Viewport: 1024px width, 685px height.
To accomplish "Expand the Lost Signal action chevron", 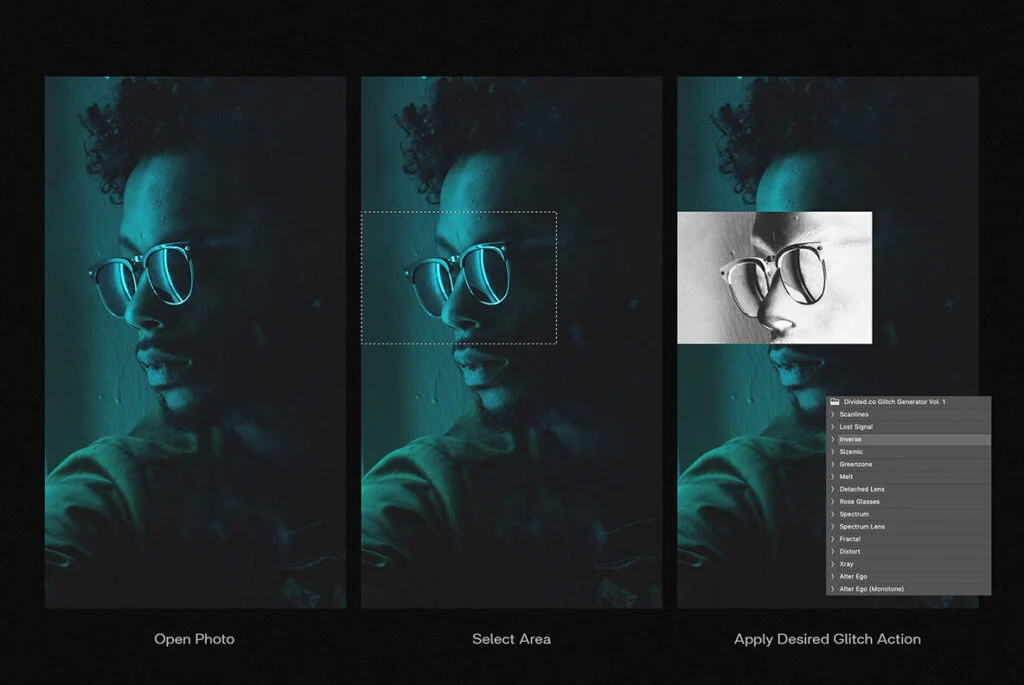I will click(833, 427).
